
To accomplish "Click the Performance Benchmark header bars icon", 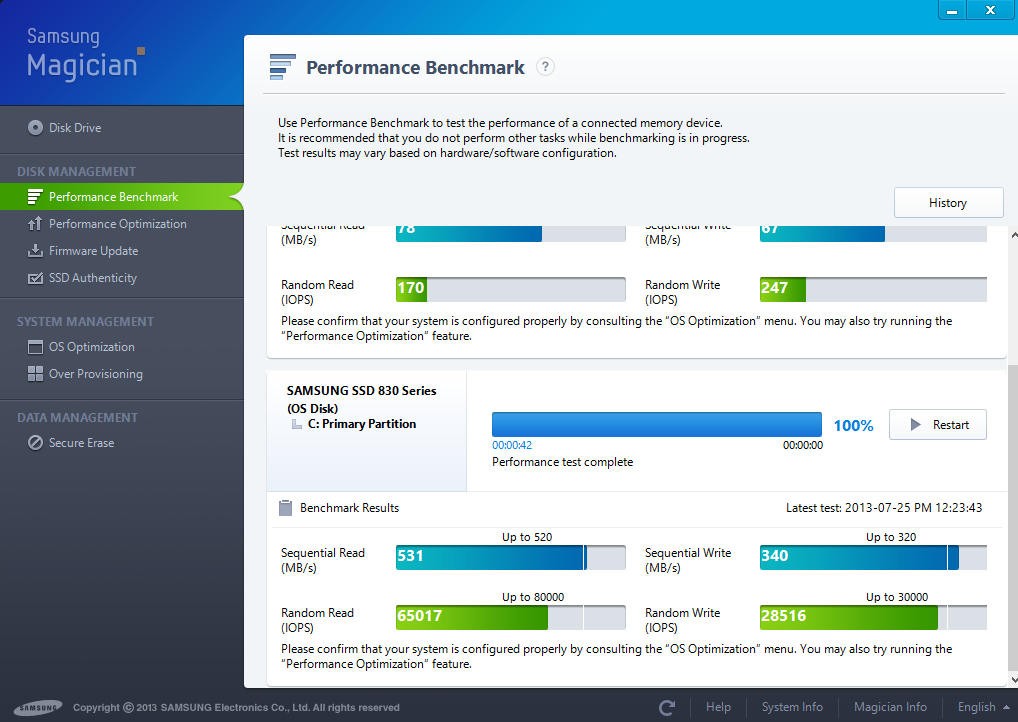I will pos(282,67).
